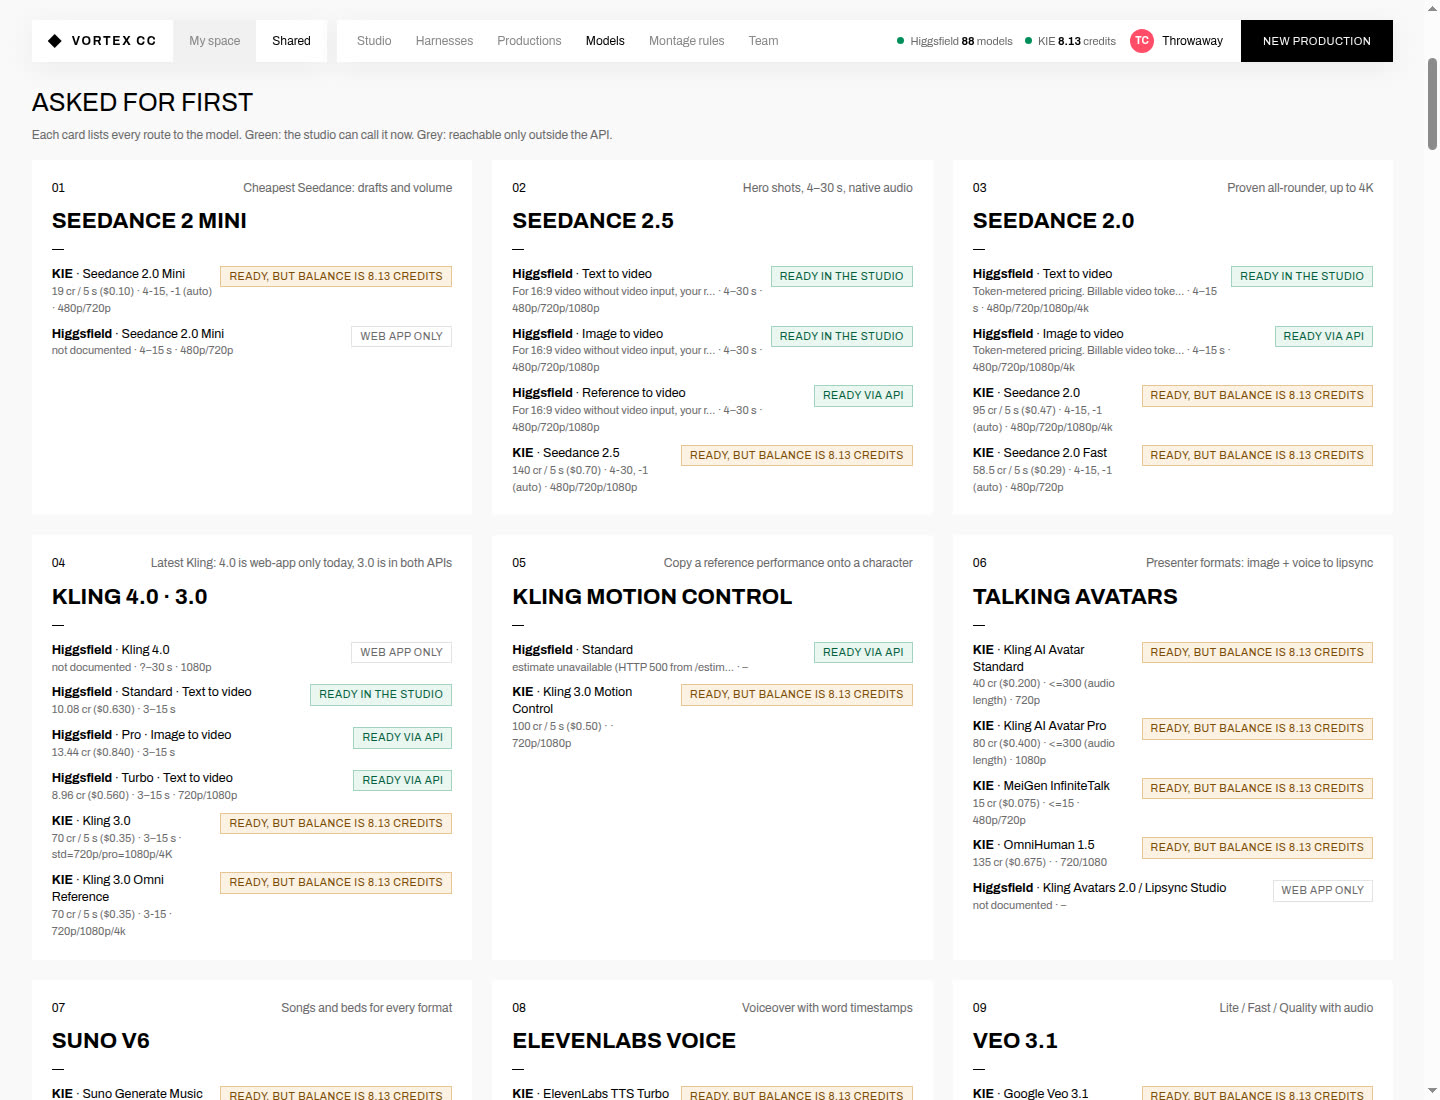Open Montage rules
This screenshot has width=1440, height=1100.
pyautogui.click(x=686, y=41)
